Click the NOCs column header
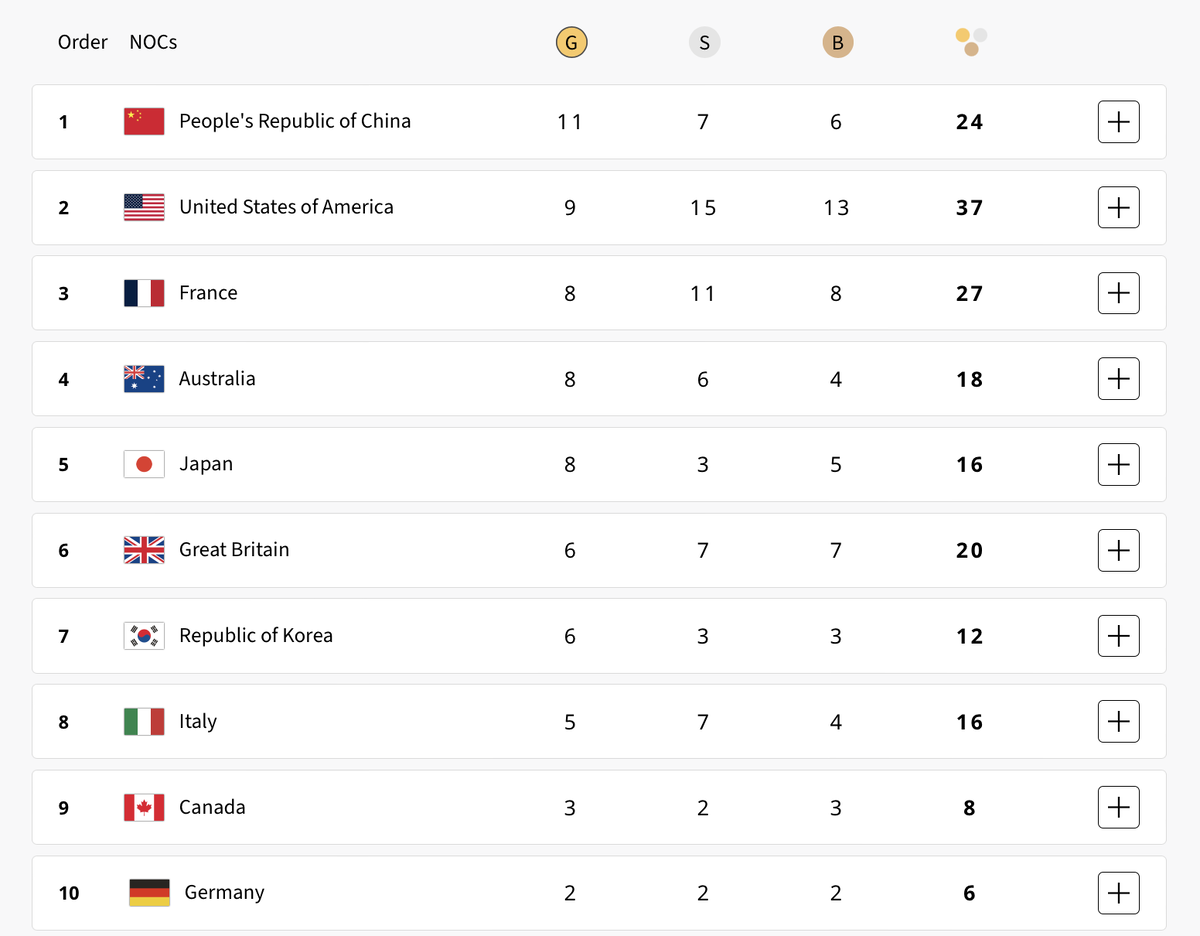This screenshot has height=936, width=1200. (x=153, y=42)
